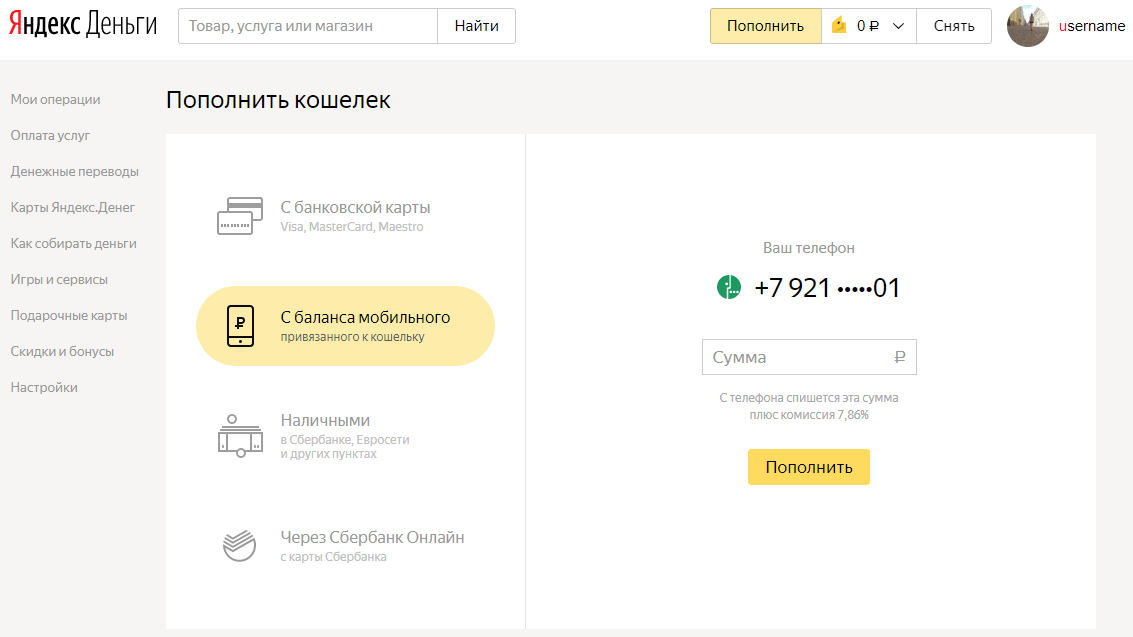Focus the Товар, услуга или магазин search field
Viewport: 1133px width, 637px height.
point(308,26)
